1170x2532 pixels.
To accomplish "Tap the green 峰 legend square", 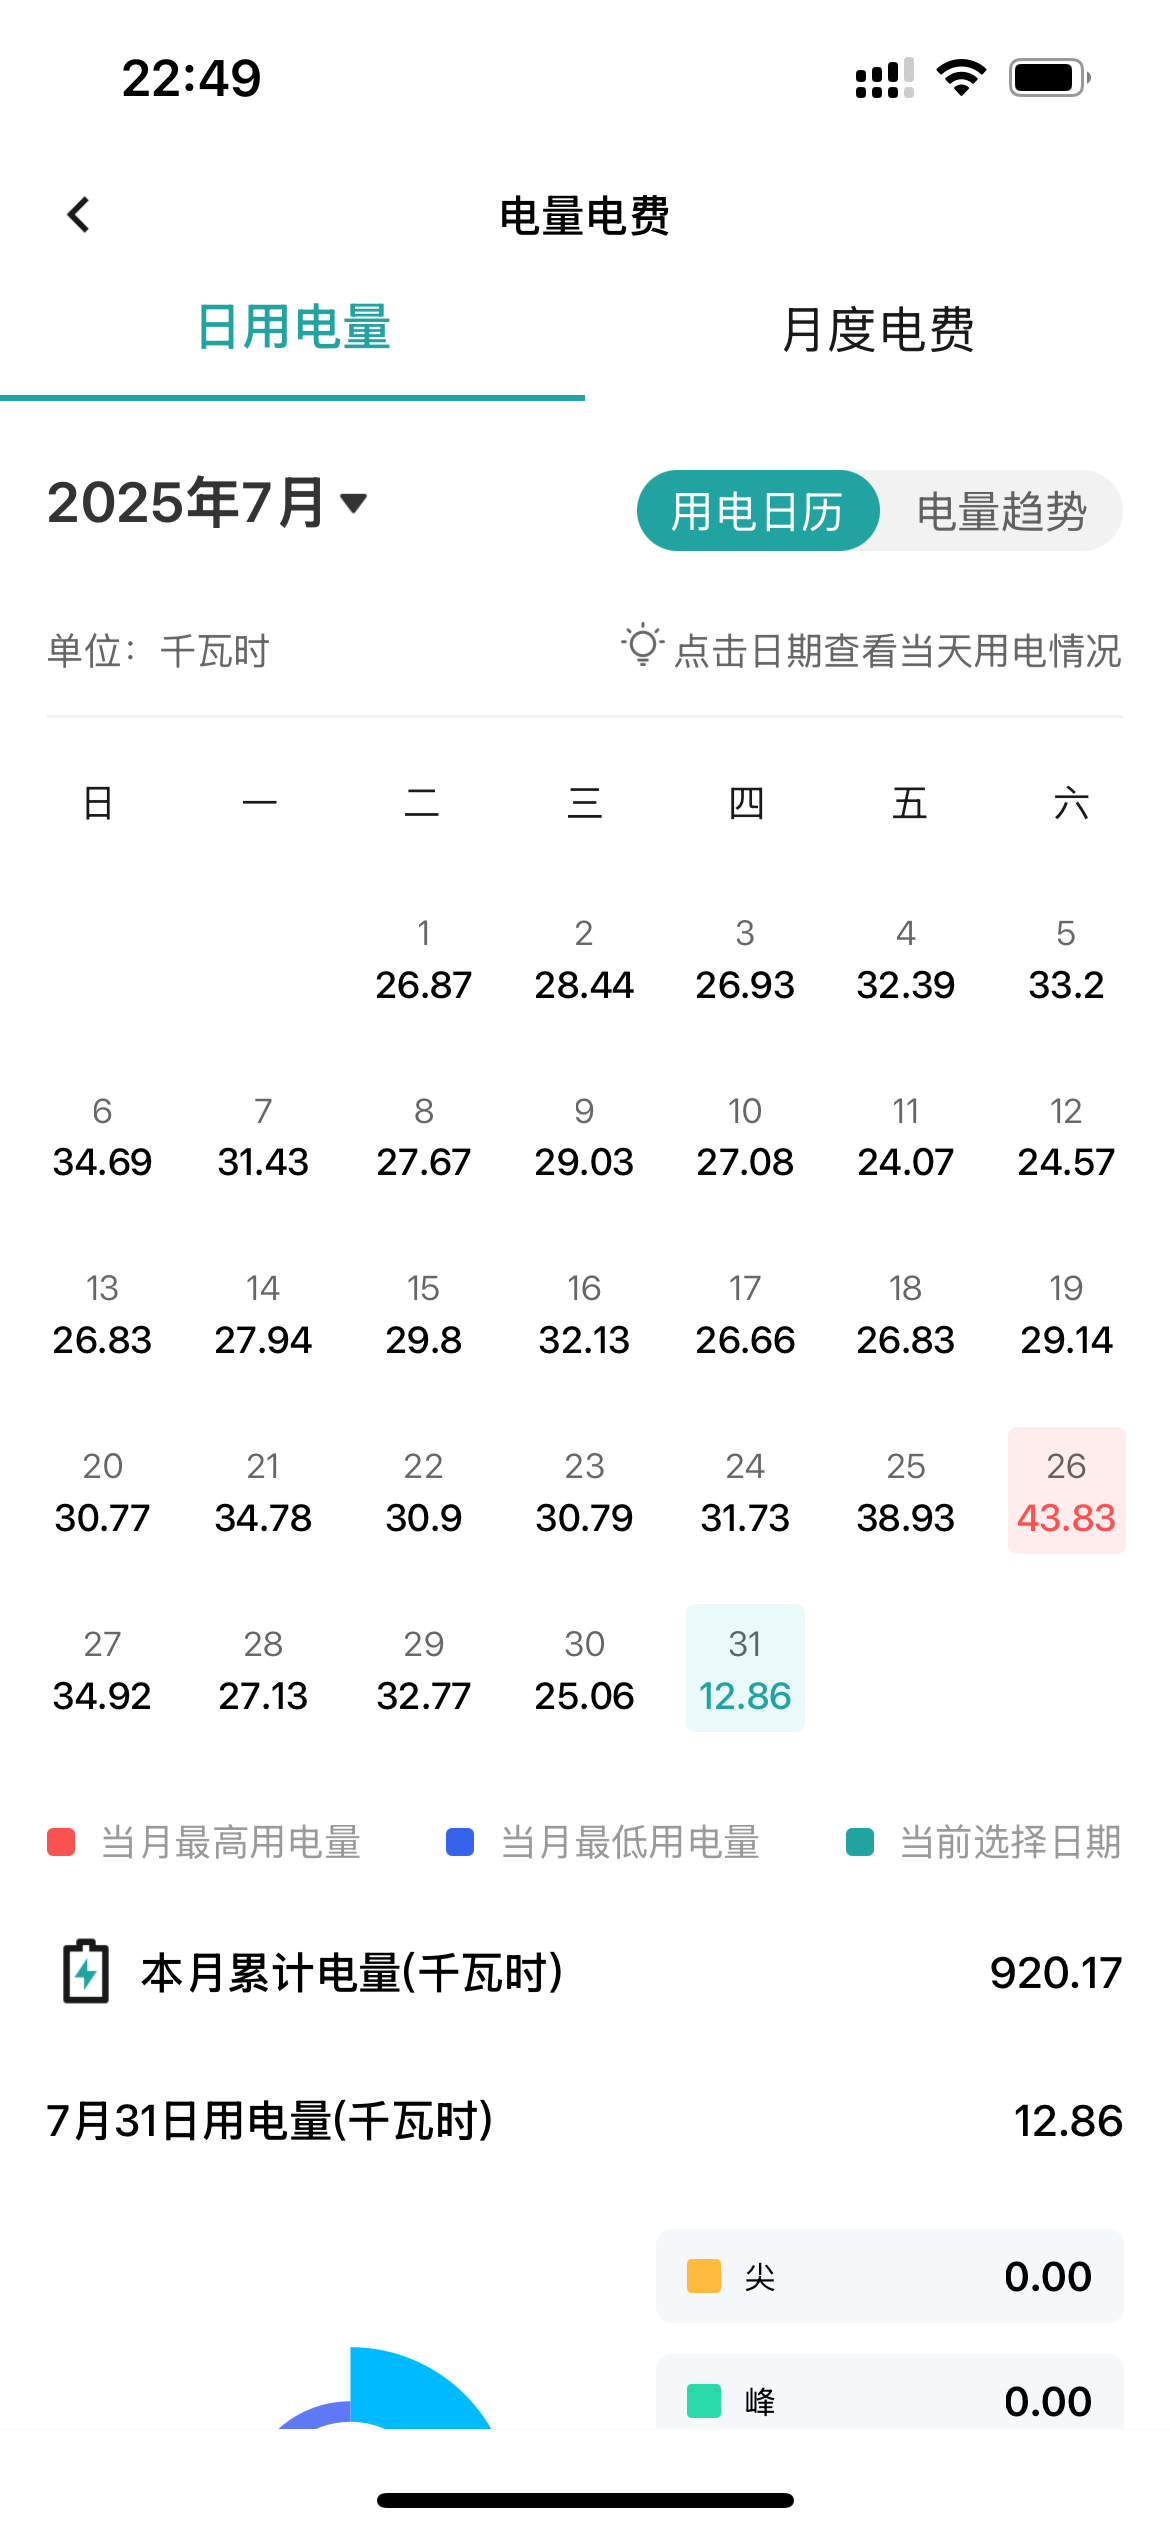I will [704, 2400].
